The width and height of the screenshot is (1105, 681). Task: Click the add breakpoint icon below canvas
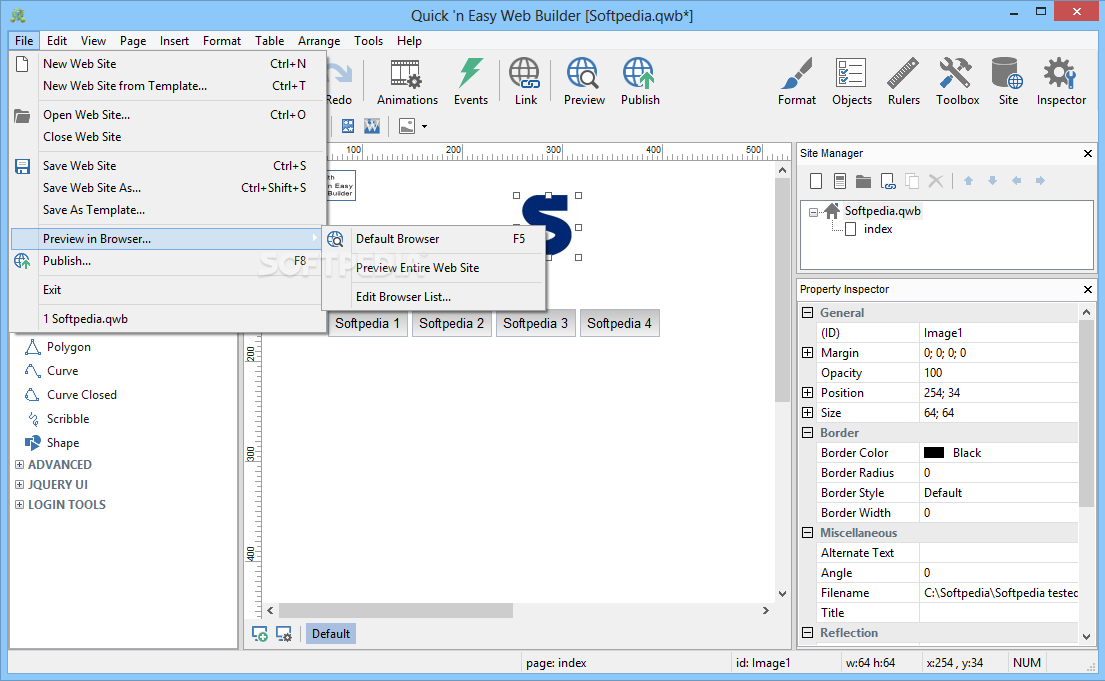(x=259, y=634)
